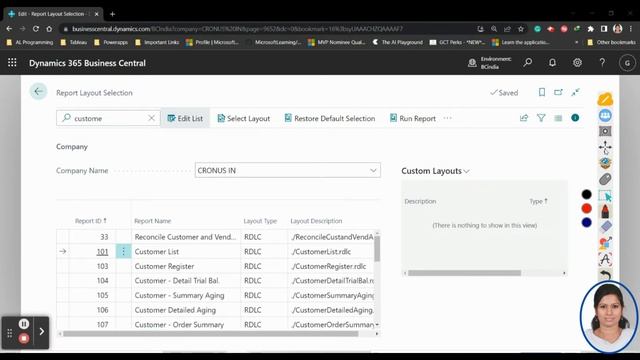This screenshot has height=360, width=640.
Task: Select the cursor pointer annotation tool
Action: [x=605, y=196]
